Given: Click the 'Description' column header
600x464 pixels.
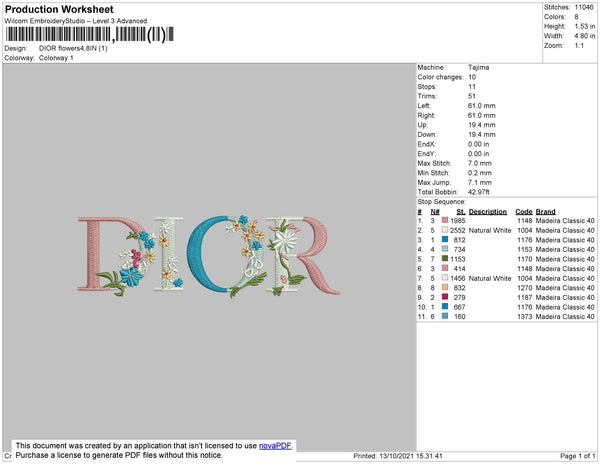Looking at the screenshot, I should click(x=488, y=212).
